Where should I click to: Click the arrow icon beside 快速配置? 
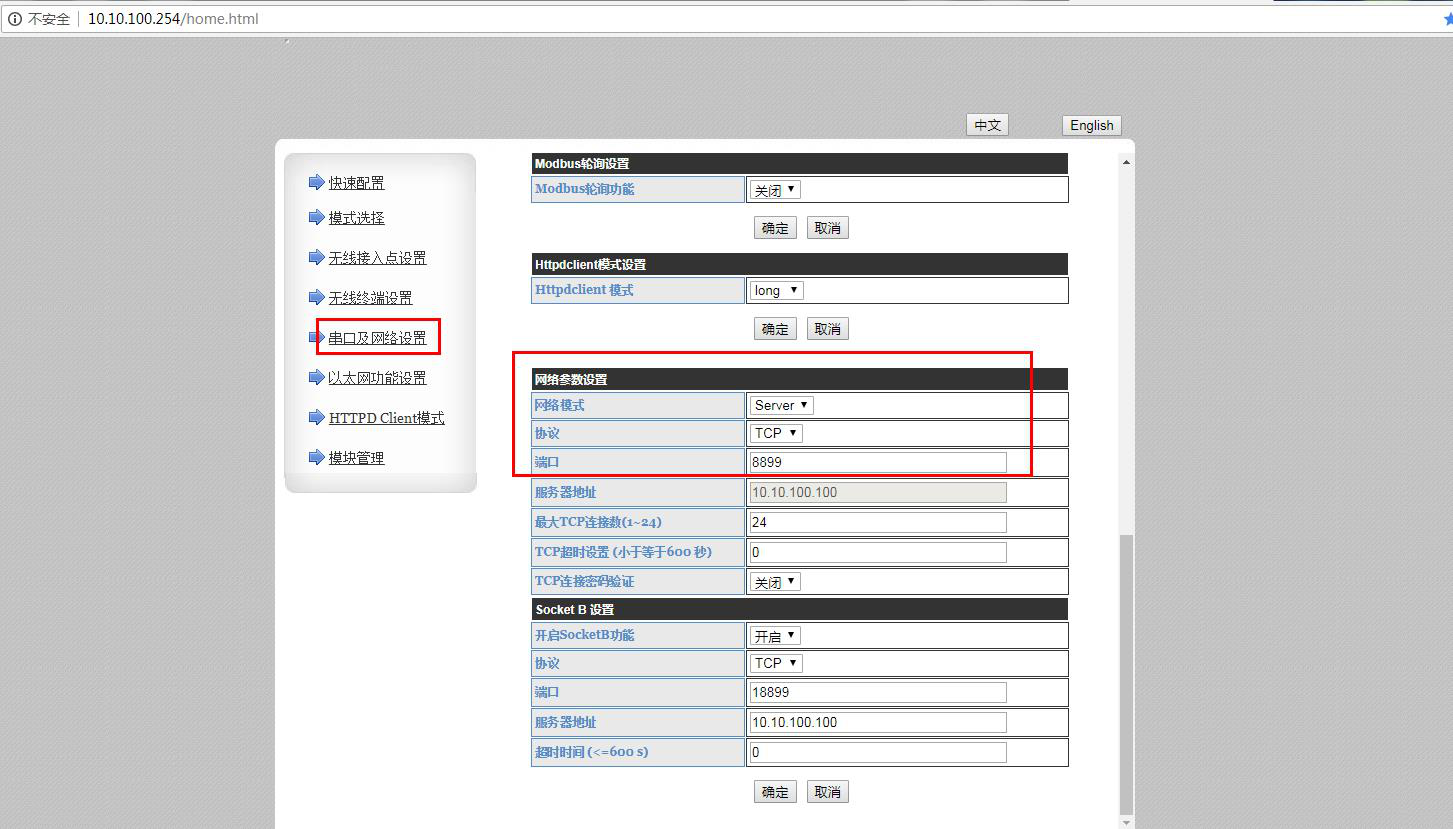pyautogui.click(x=317, y=182)
